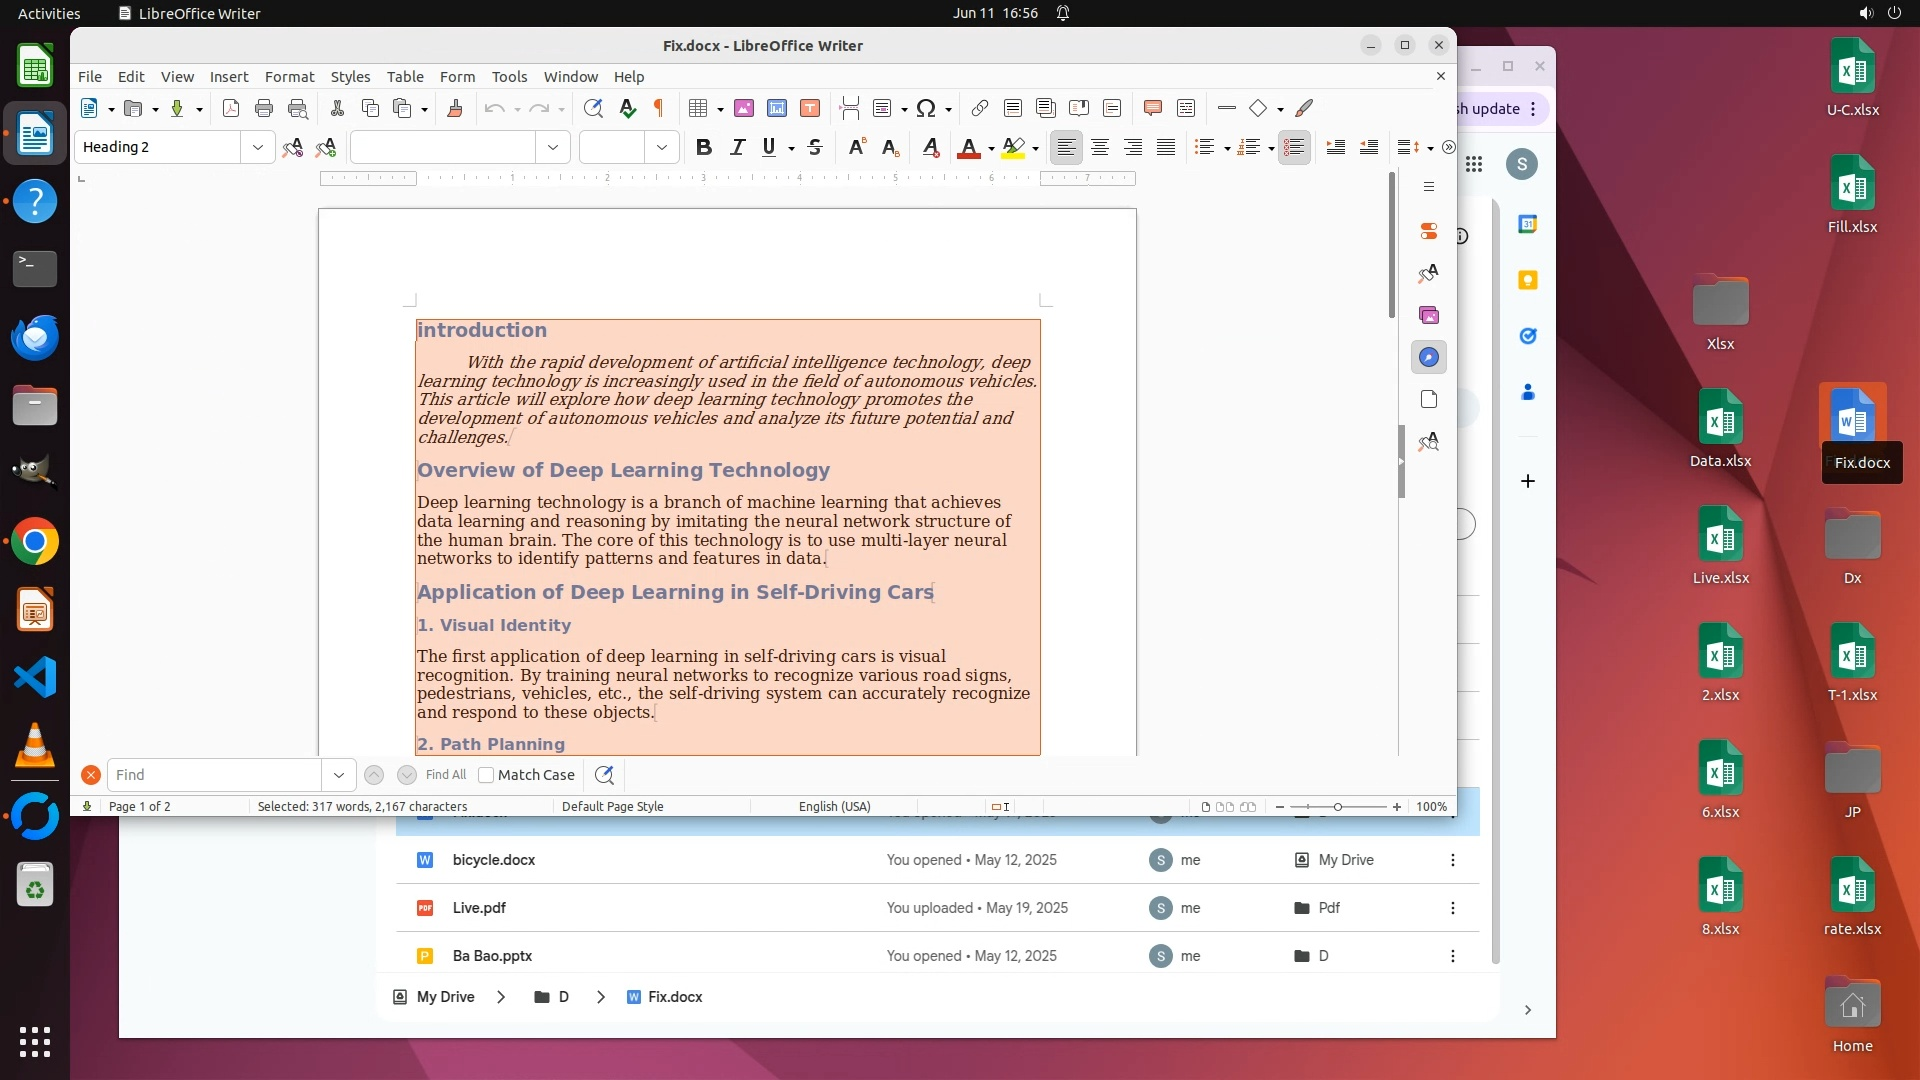Toggle justified alignment
Image resolution: width=1920 pixels, height=1080 pixels.
pos(1166,147)
